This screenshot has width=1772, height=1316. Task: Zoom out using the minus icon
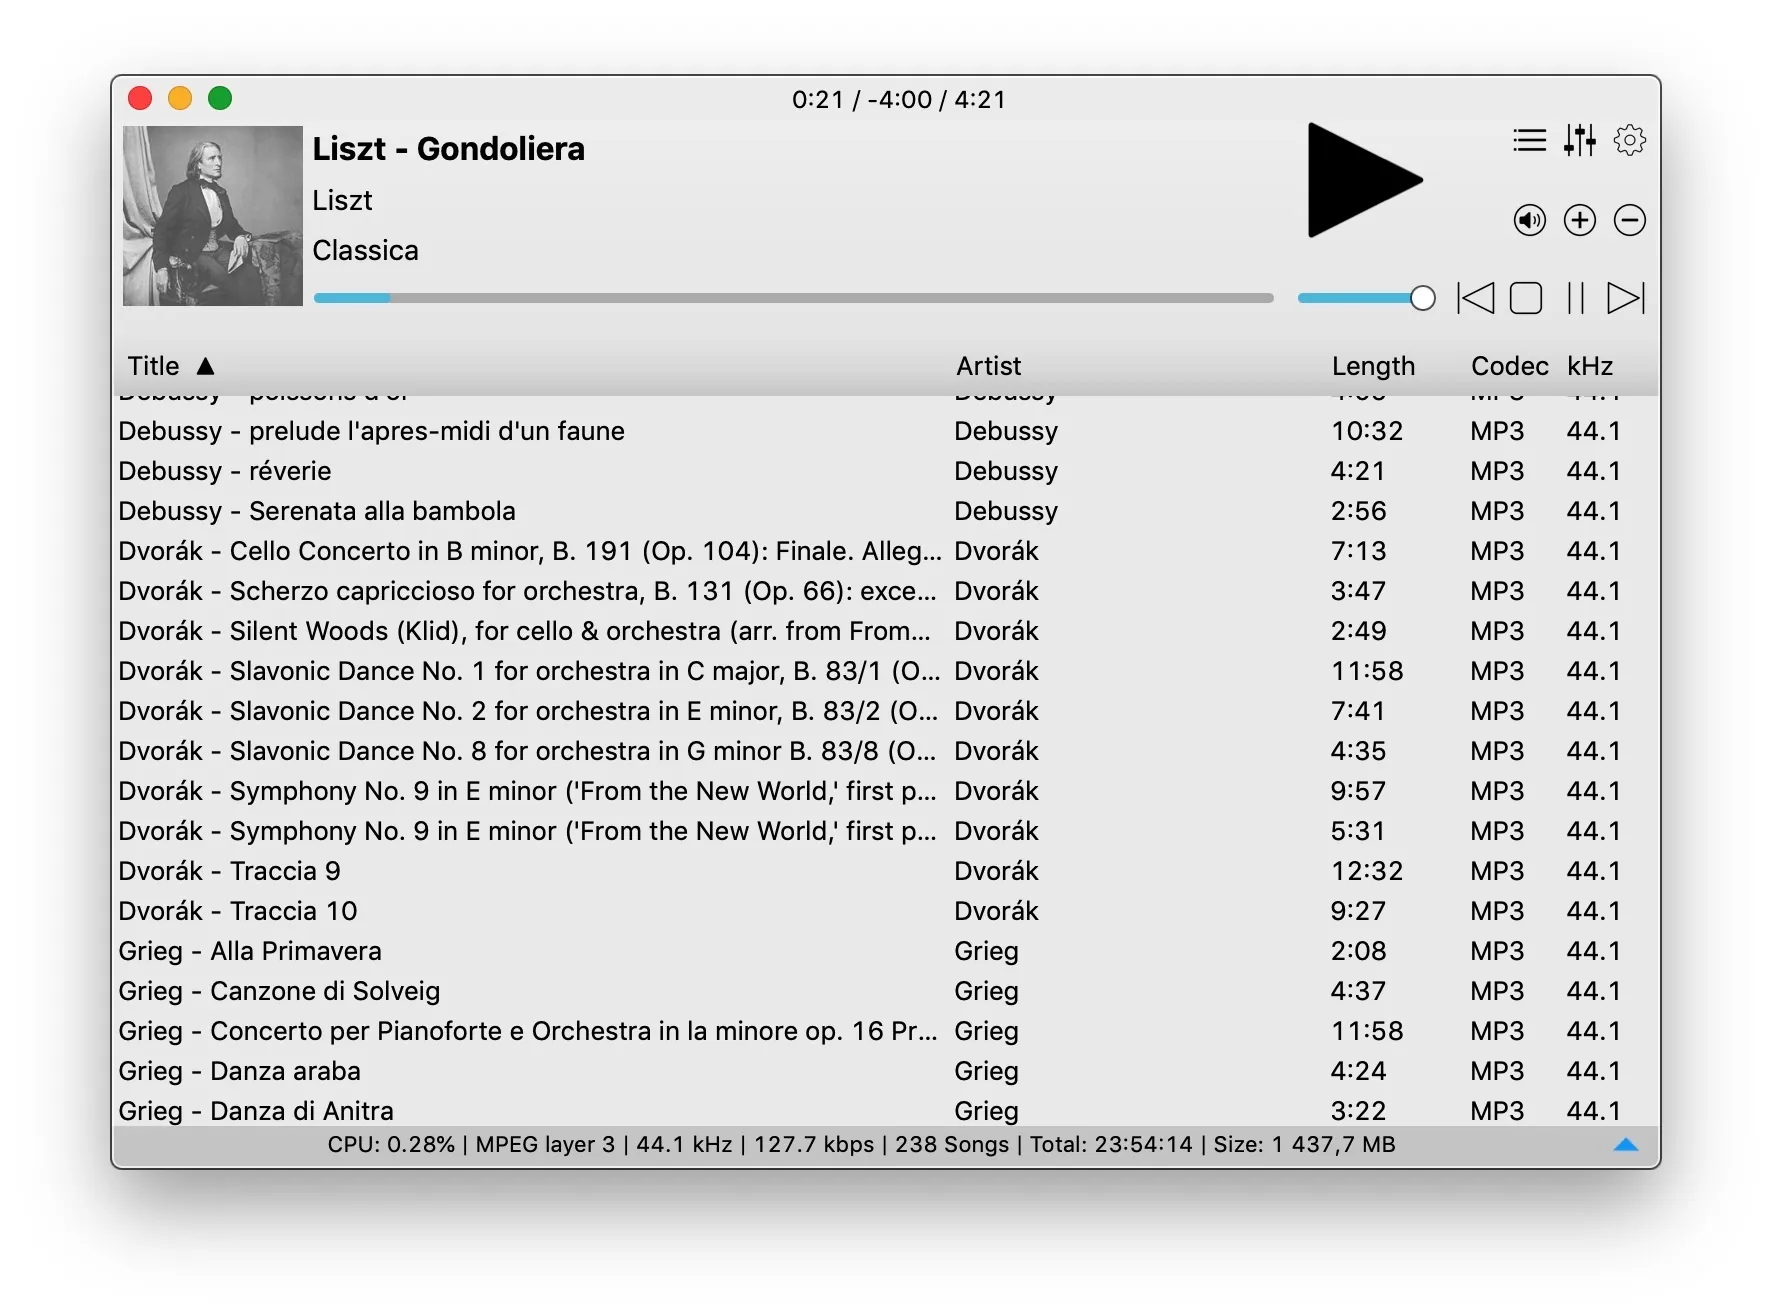1629,220
